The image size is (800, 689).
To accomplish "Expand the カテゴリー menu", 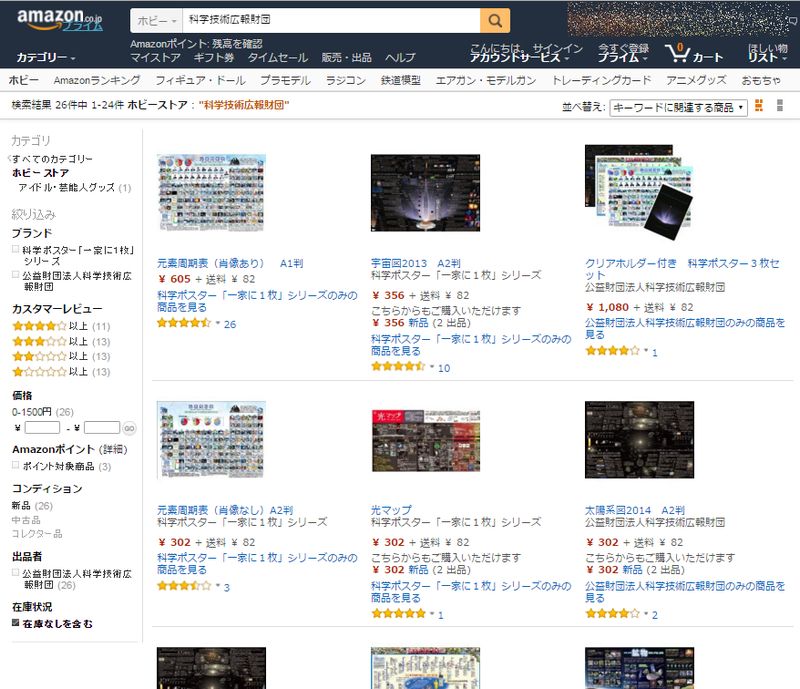I will [x=46, y=58].
